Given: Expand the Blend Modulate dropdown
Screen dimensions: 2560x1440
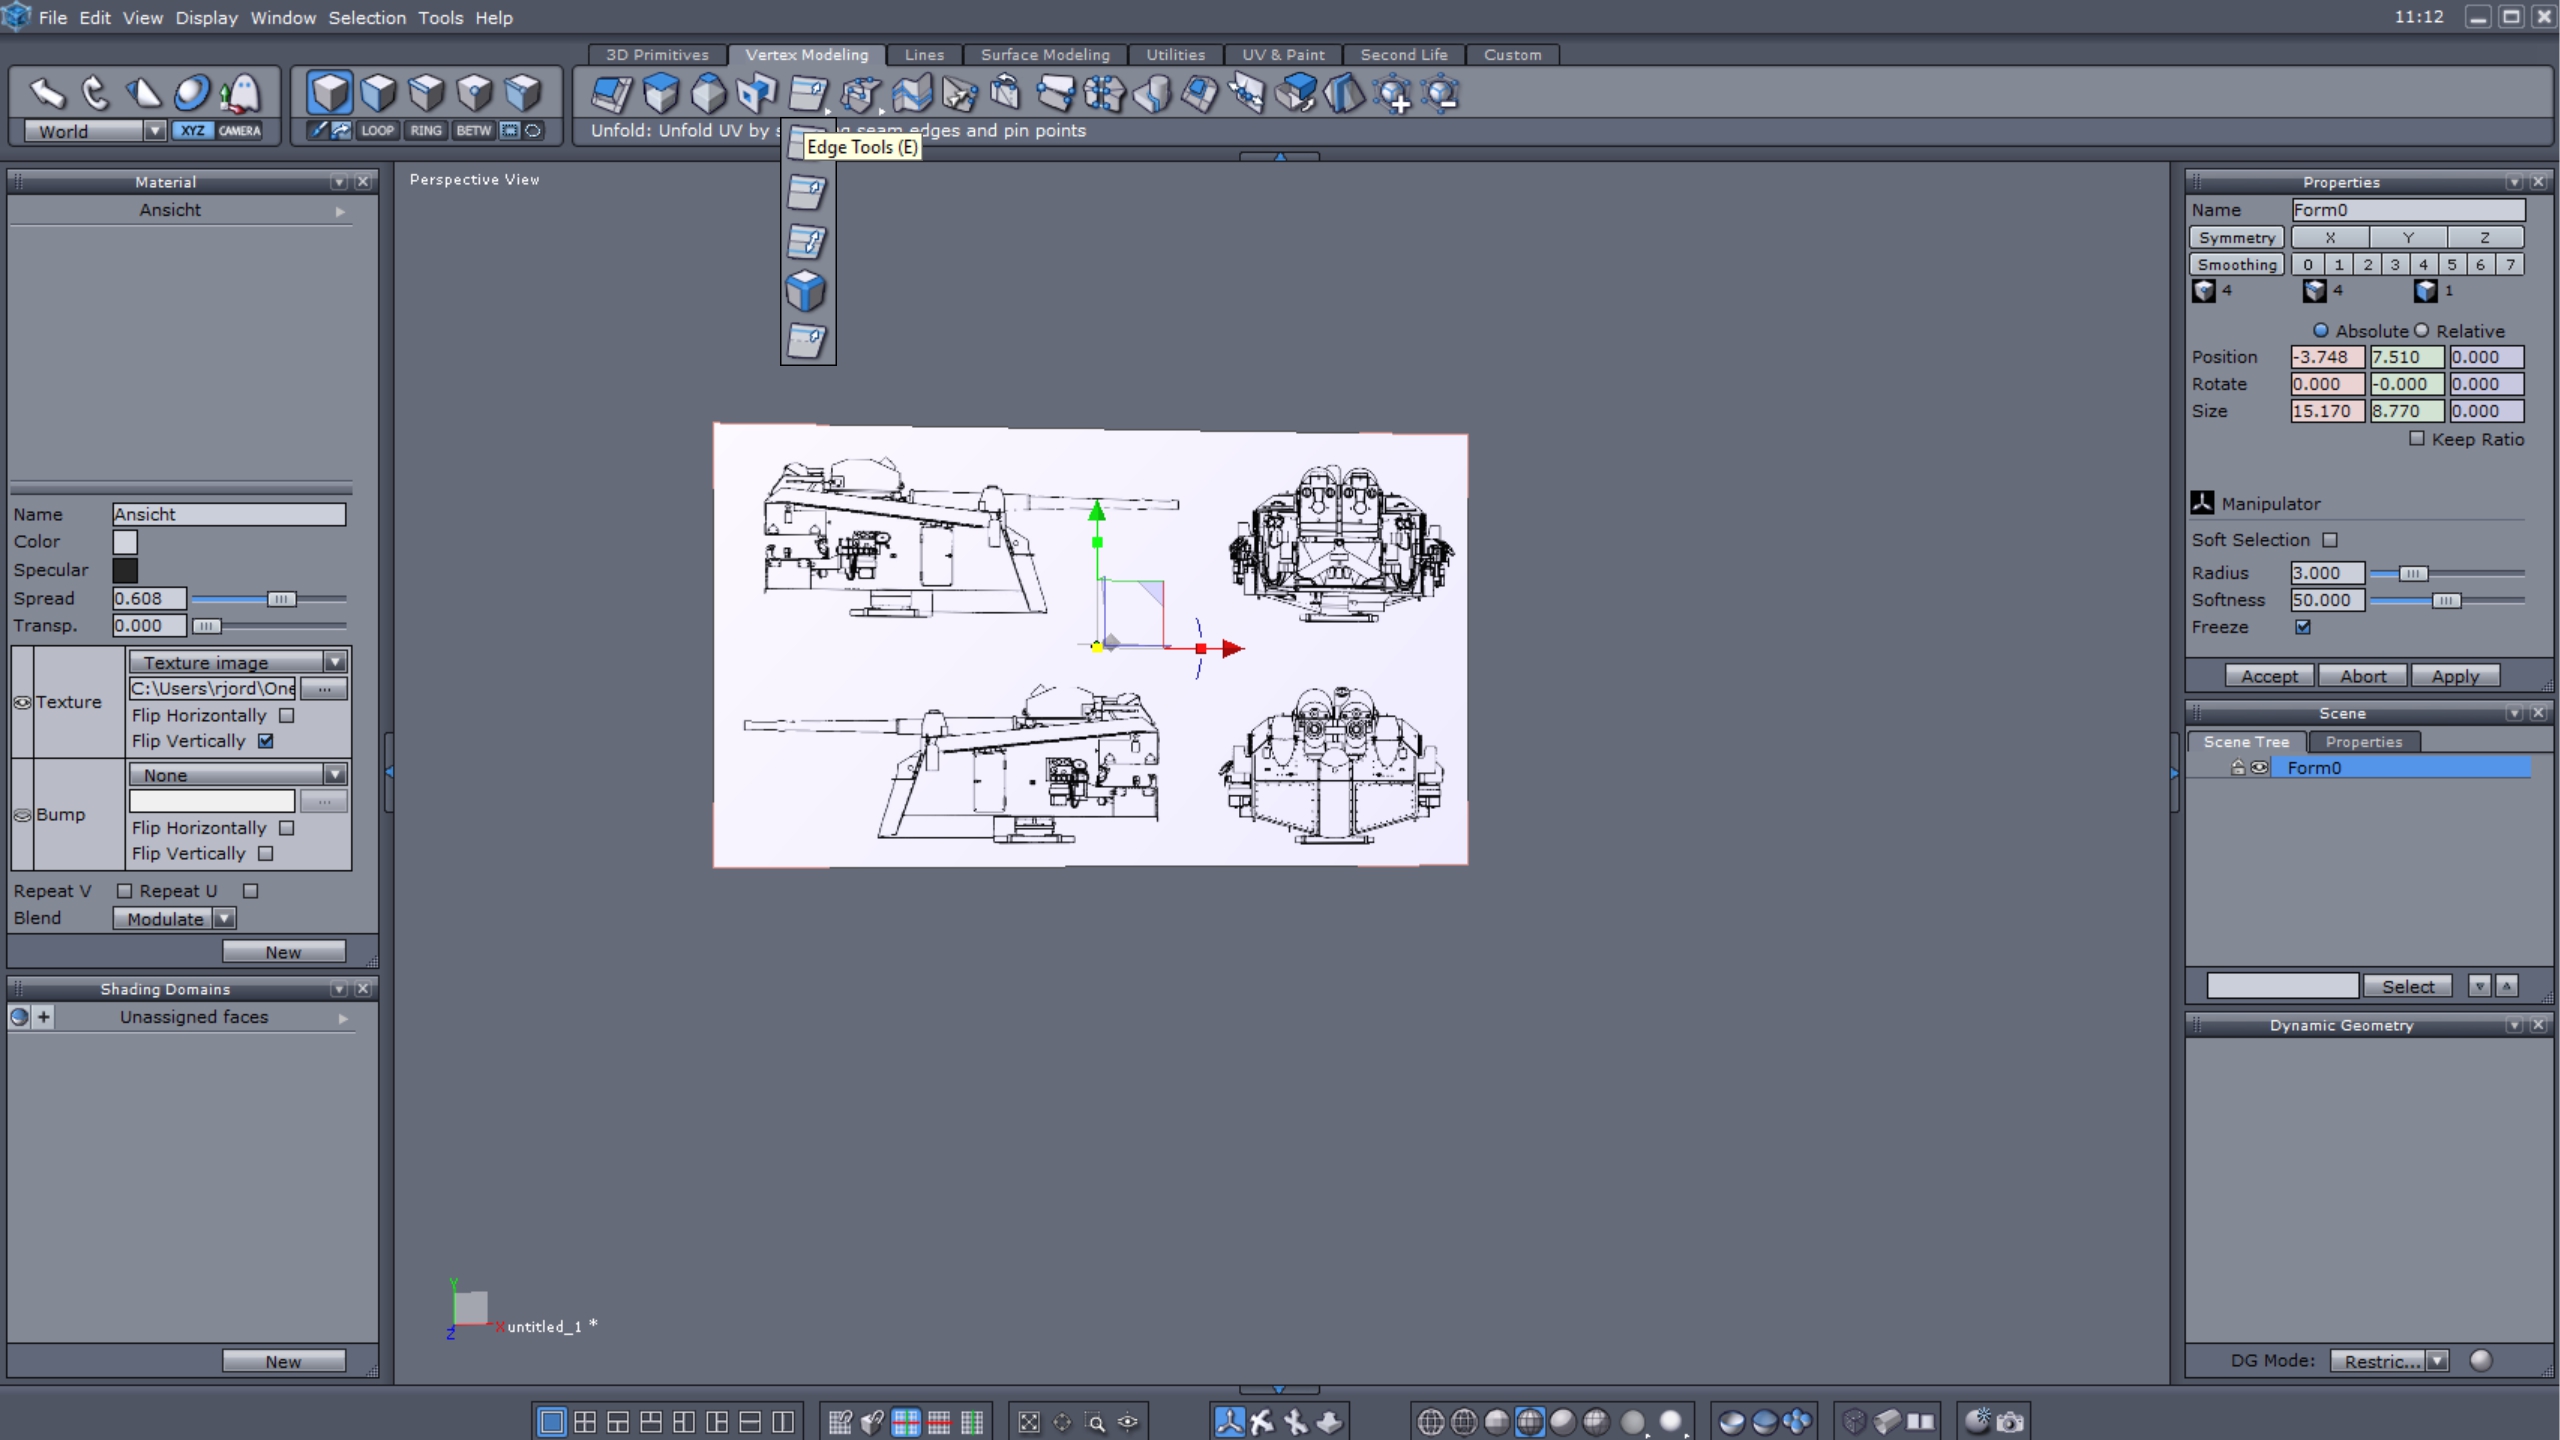Looking at the screenshot, I should pyautogui.click(x=224, y=918).
